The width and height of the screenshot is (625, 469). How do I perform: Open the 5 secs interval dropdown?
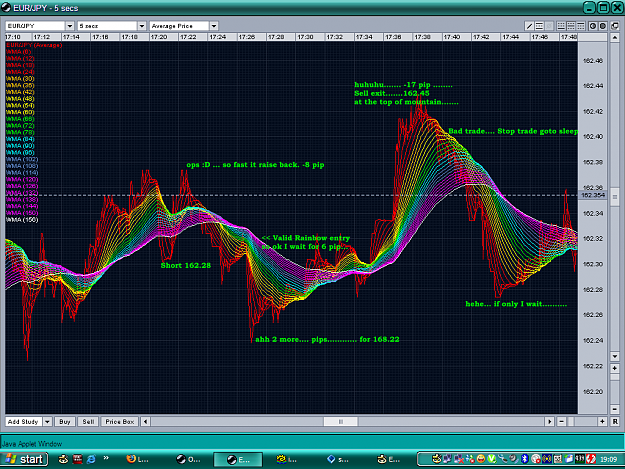pos(142,26)
